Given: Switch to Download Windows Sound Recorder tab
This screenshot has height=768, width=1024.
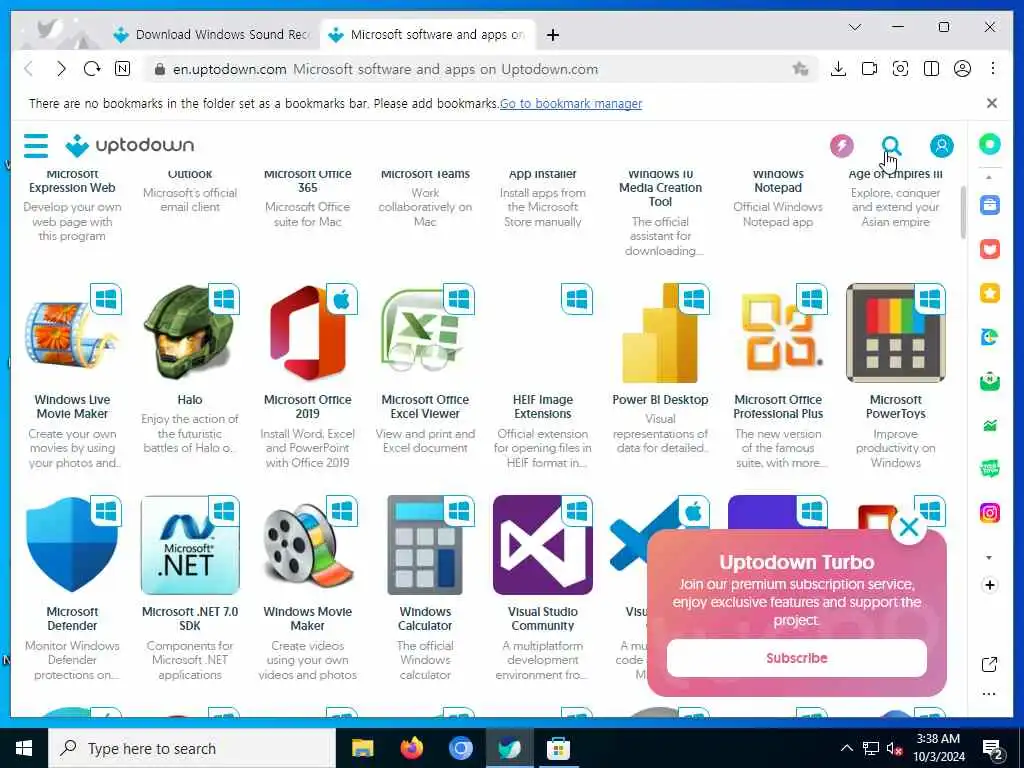Looking at the screenshot, I should (212, 35).
